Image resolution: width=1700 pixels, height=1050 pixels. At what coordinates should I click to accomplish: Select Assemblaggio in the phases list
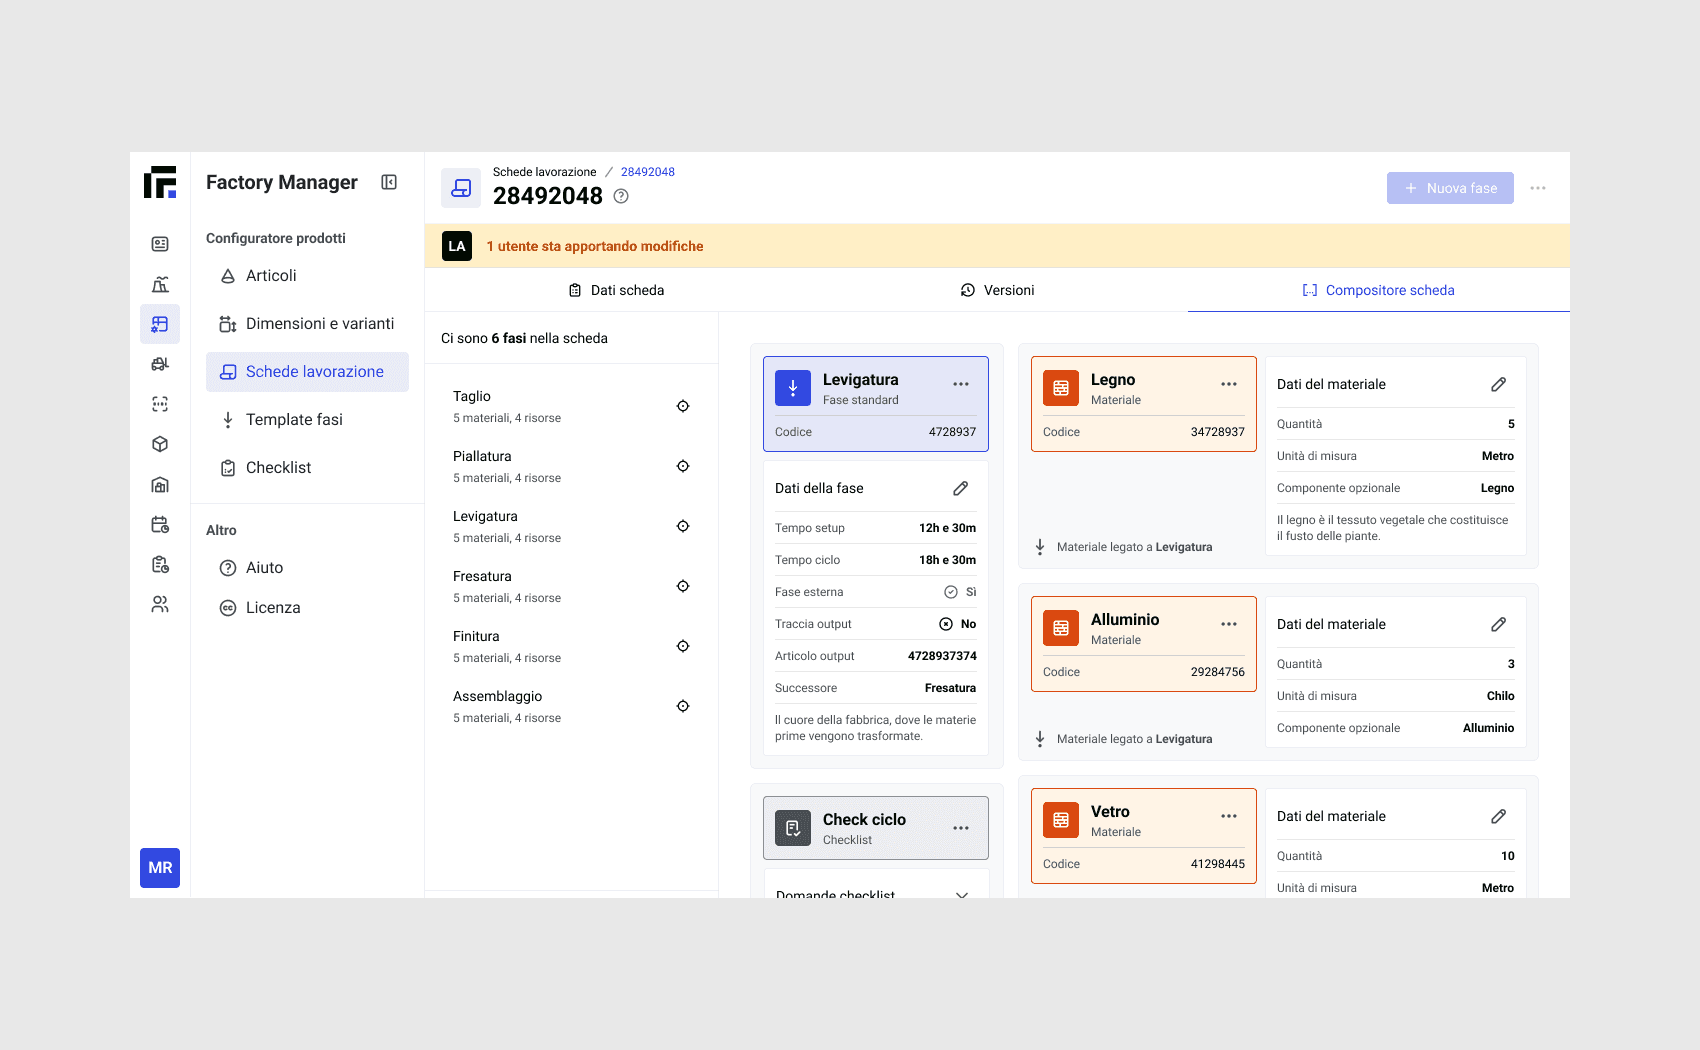pyautogui.click(x=571, y=706)
